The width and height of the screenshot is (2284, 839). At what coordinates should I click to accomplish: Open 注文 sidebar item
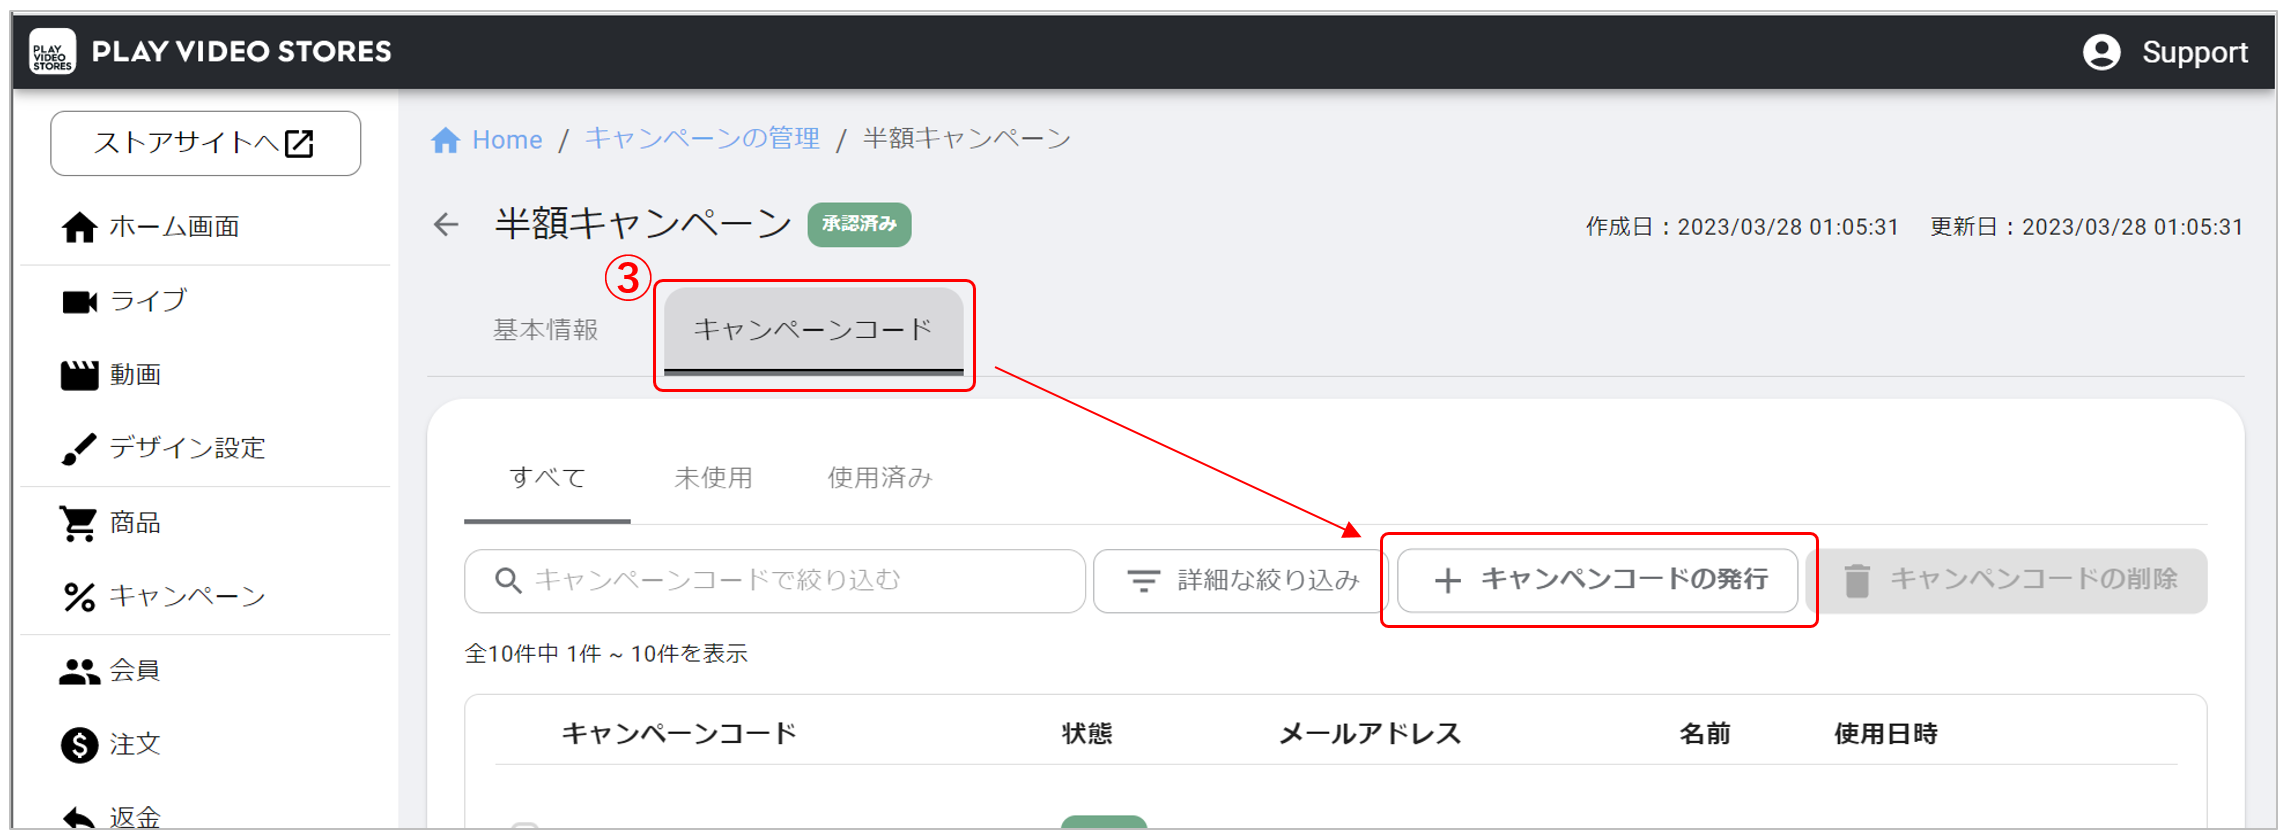tap(135, 744)
